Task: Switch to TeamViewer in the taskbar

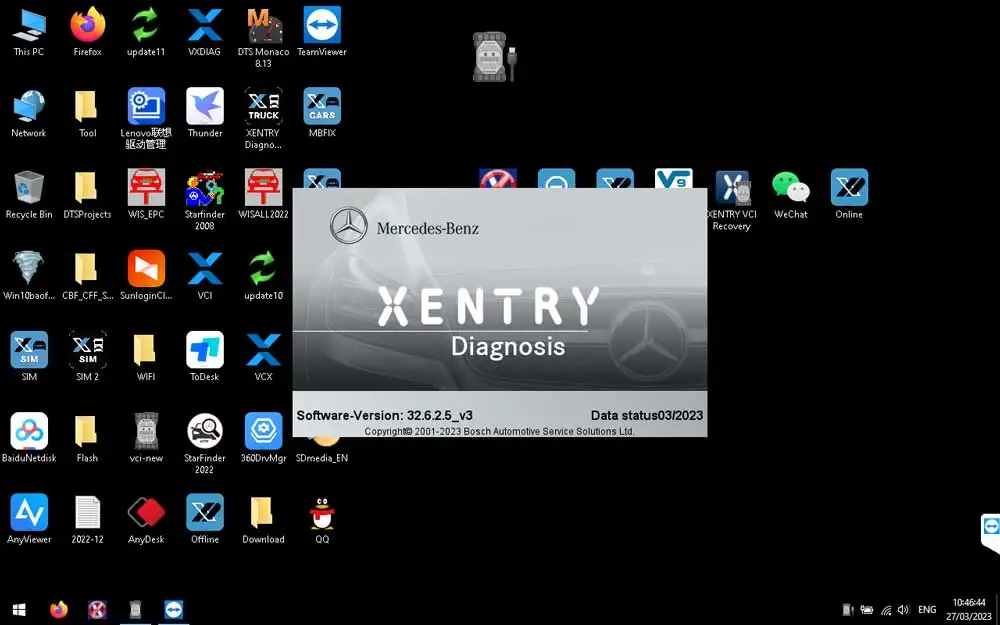Action: (x=173, y=610)
